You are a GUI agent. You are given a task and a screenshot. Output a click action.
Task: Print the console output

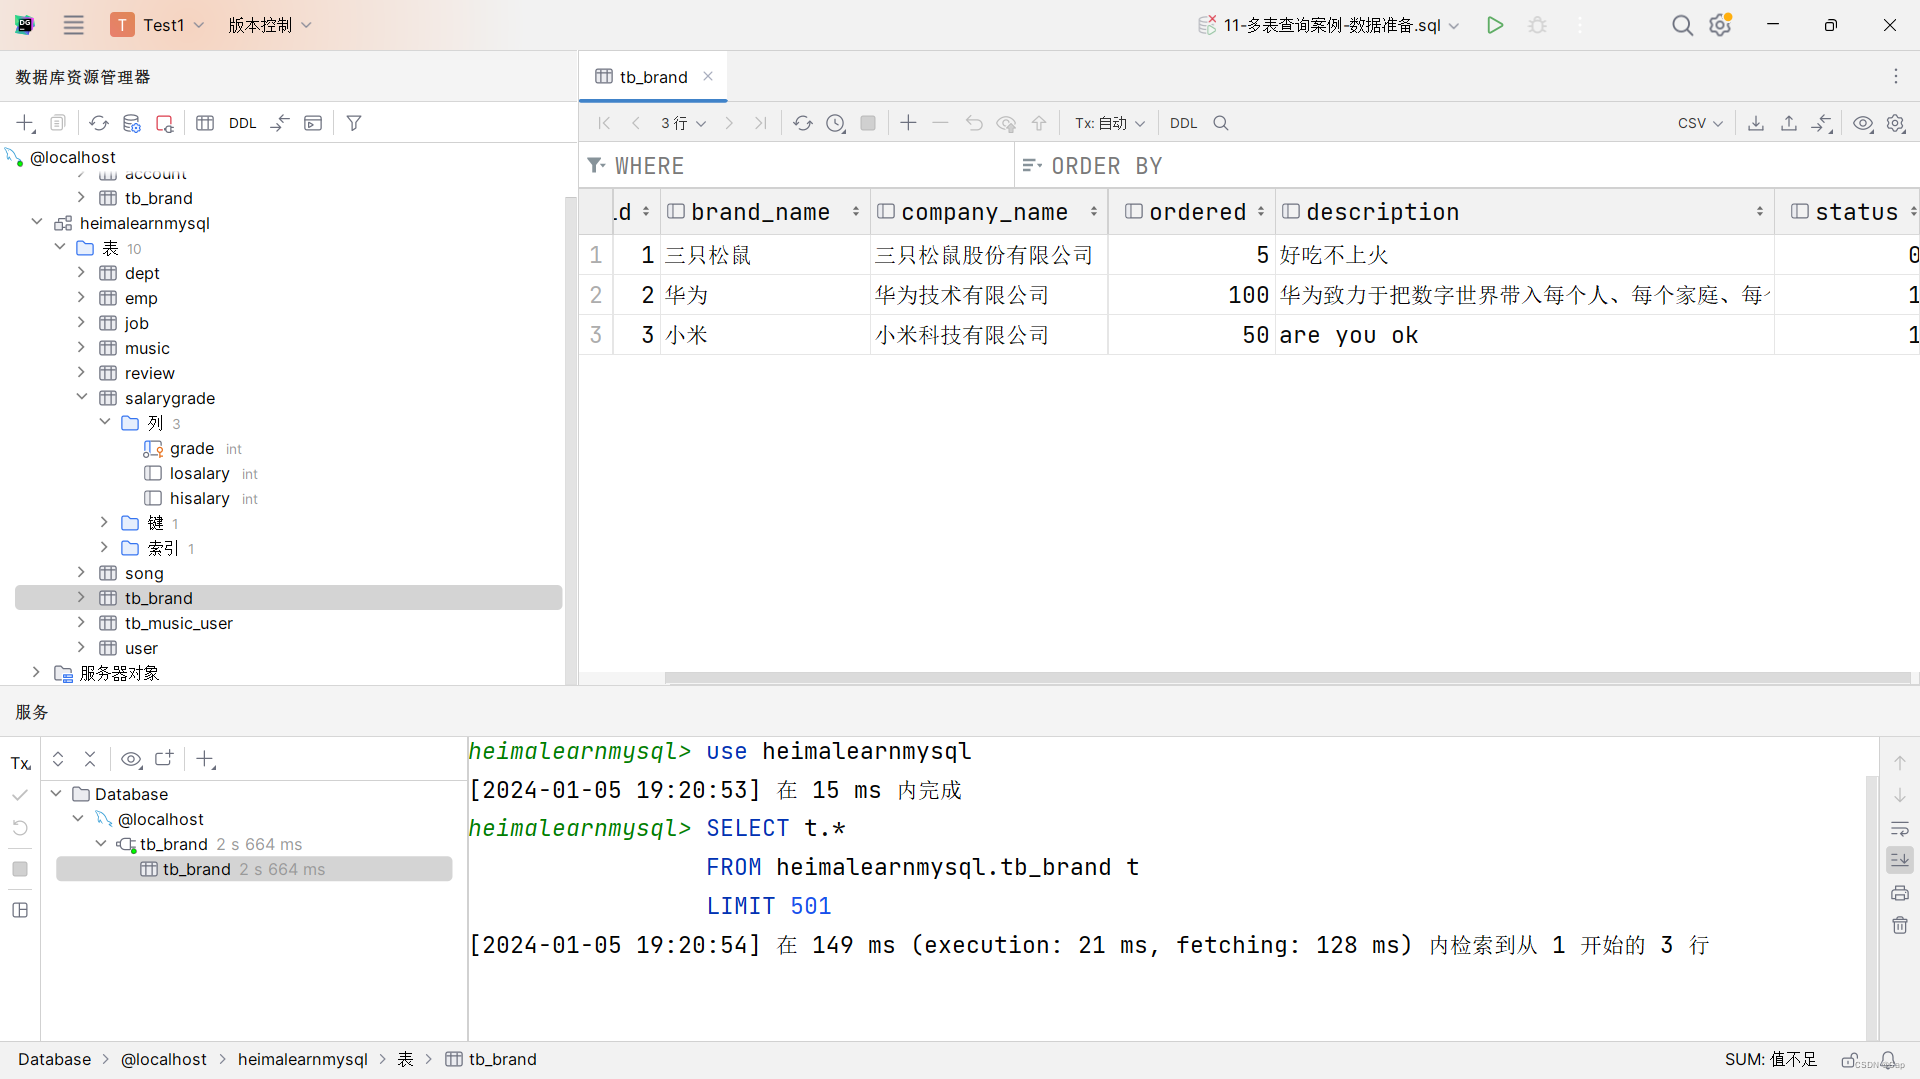coord(1900,893)
